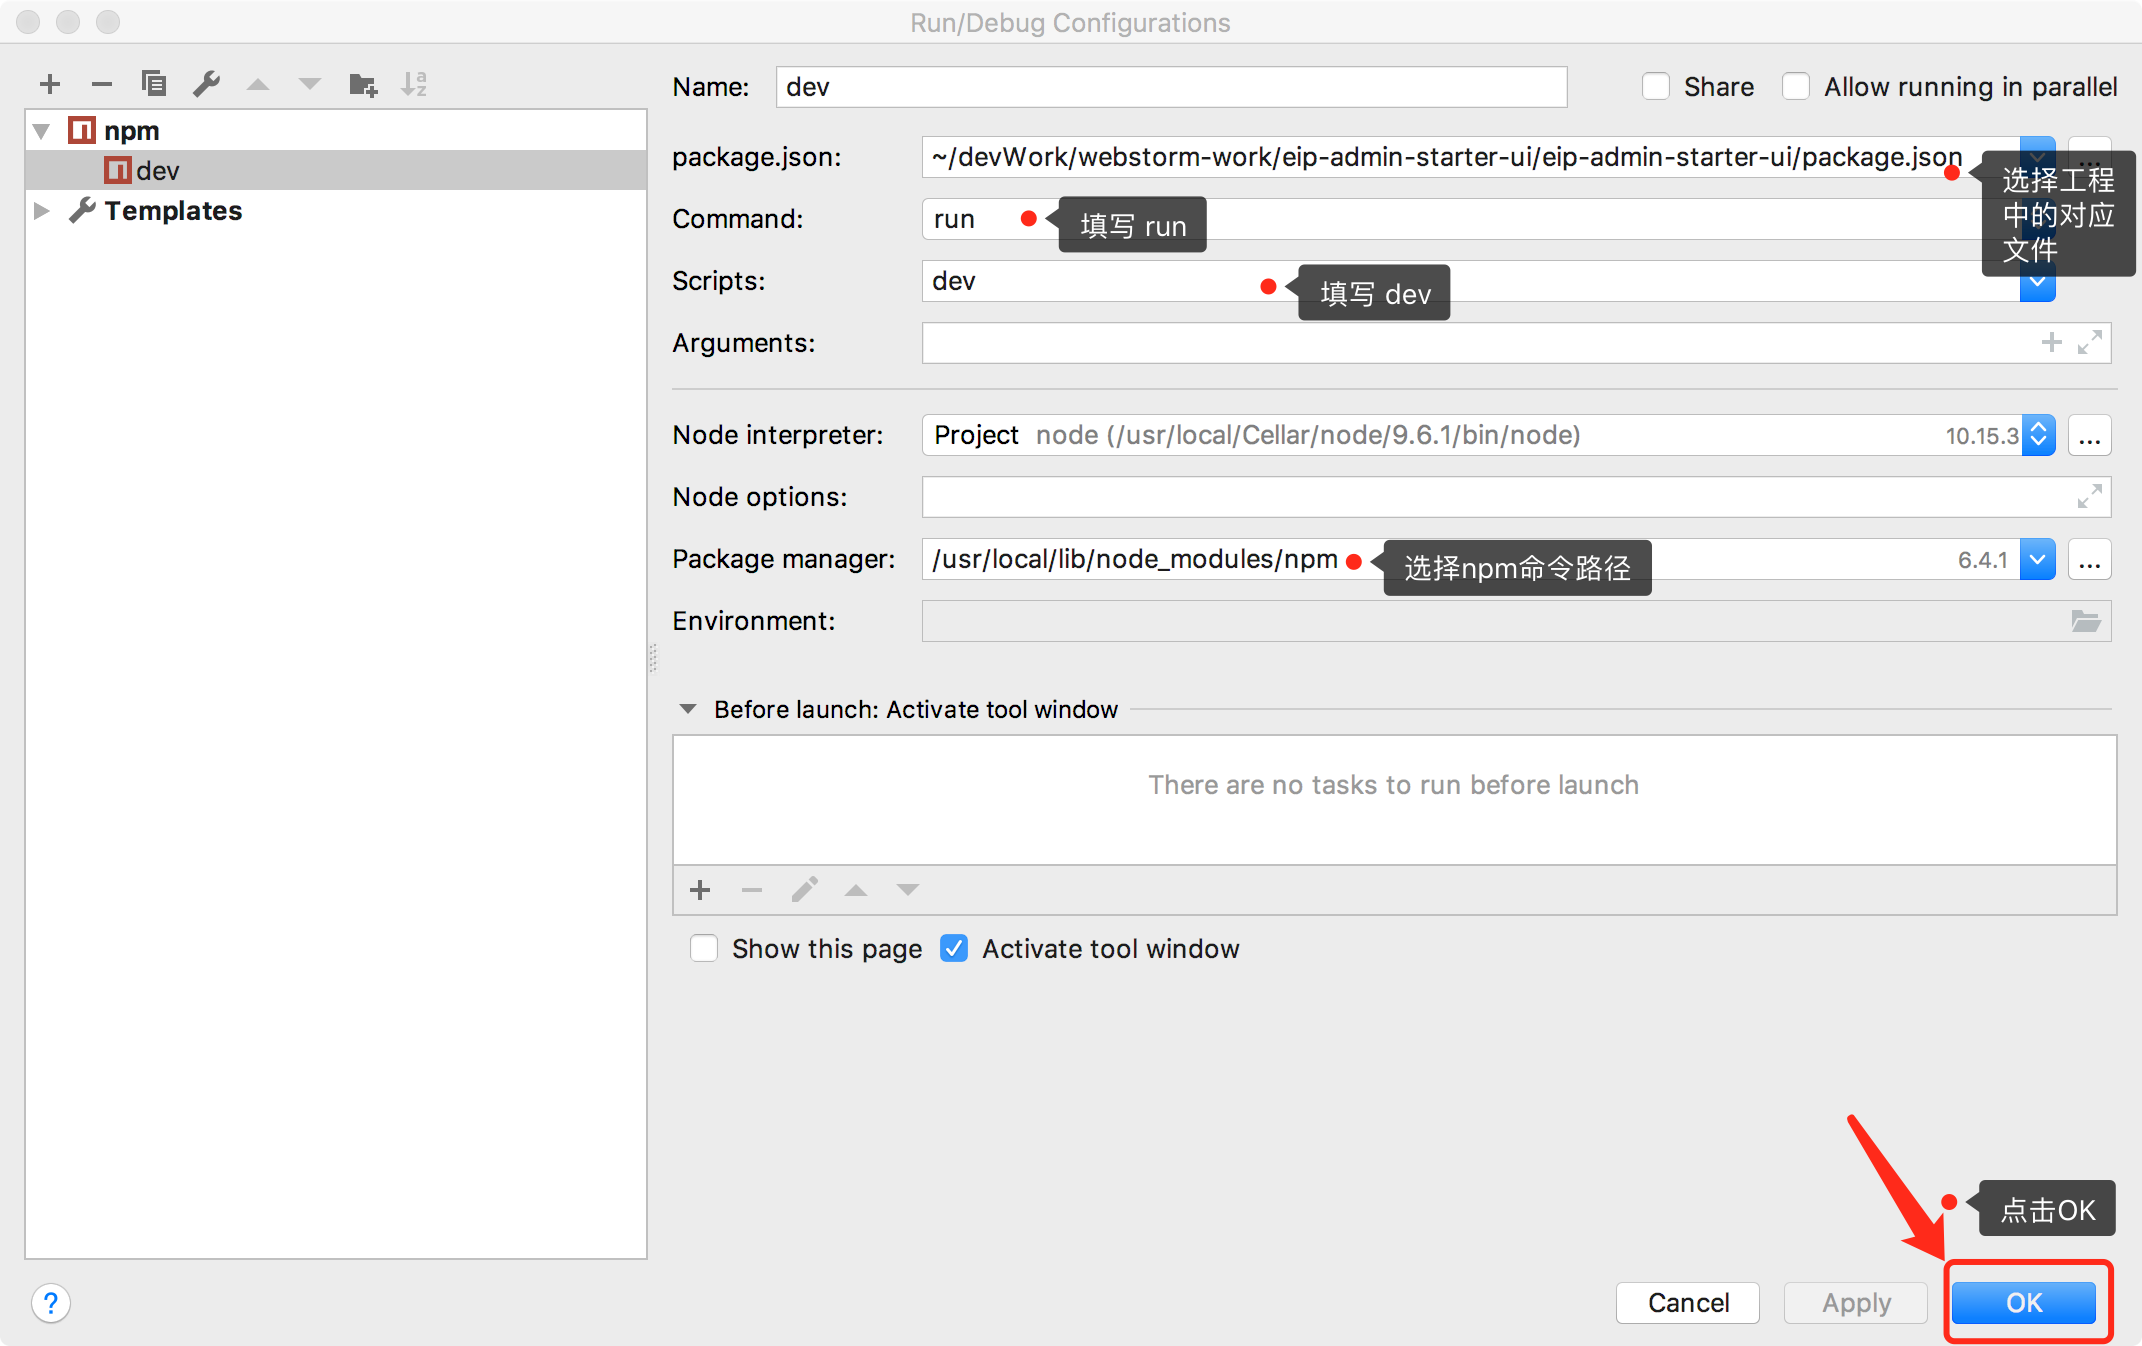Click the copy configuration icon
Image resolution: width=2142 pixels, height=1346 pixels.
(x=154, y=84)
